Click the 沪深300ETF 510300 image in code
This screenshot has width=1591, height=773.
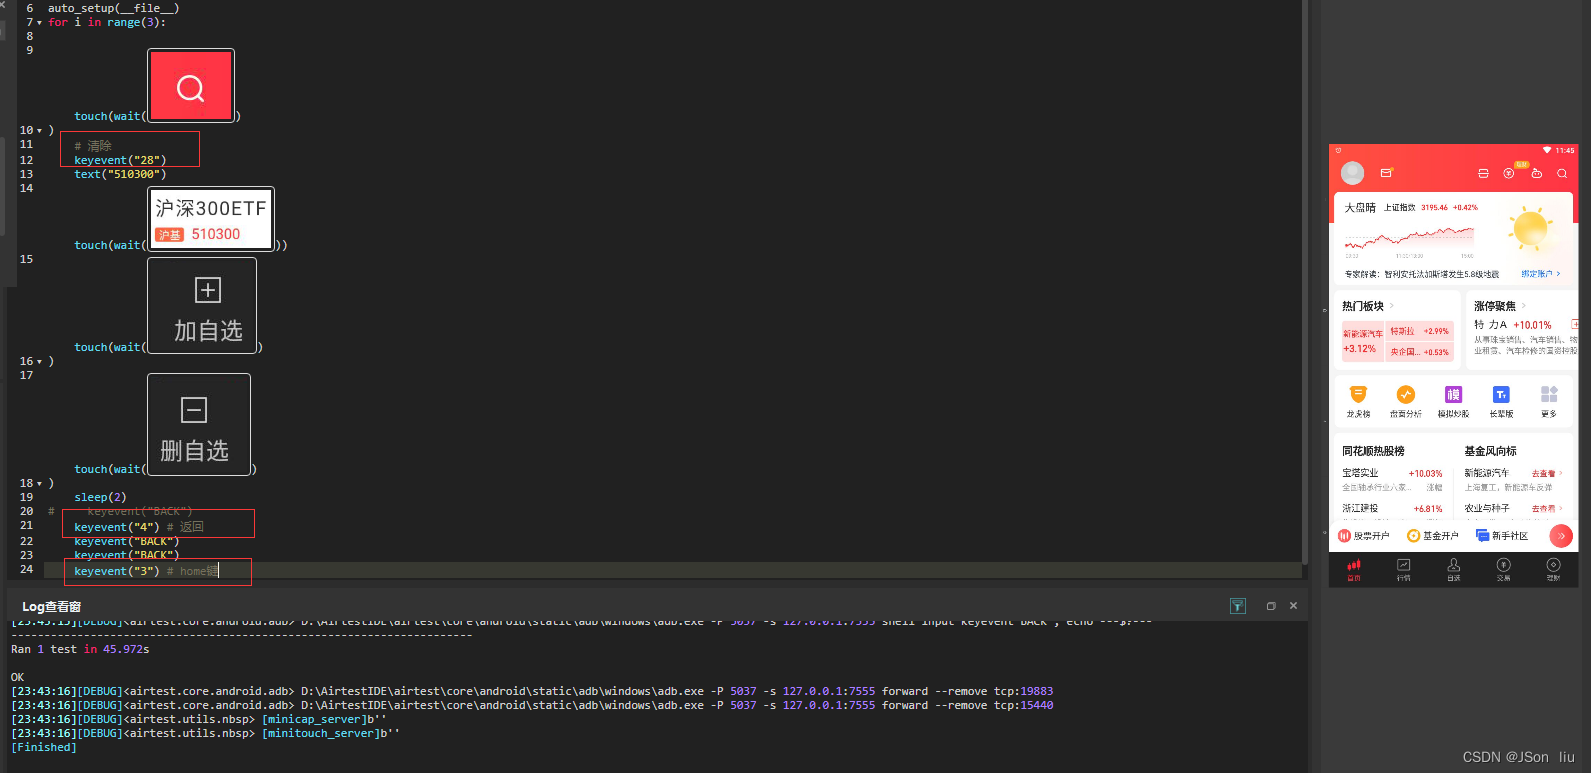click(x=211, y=219)
